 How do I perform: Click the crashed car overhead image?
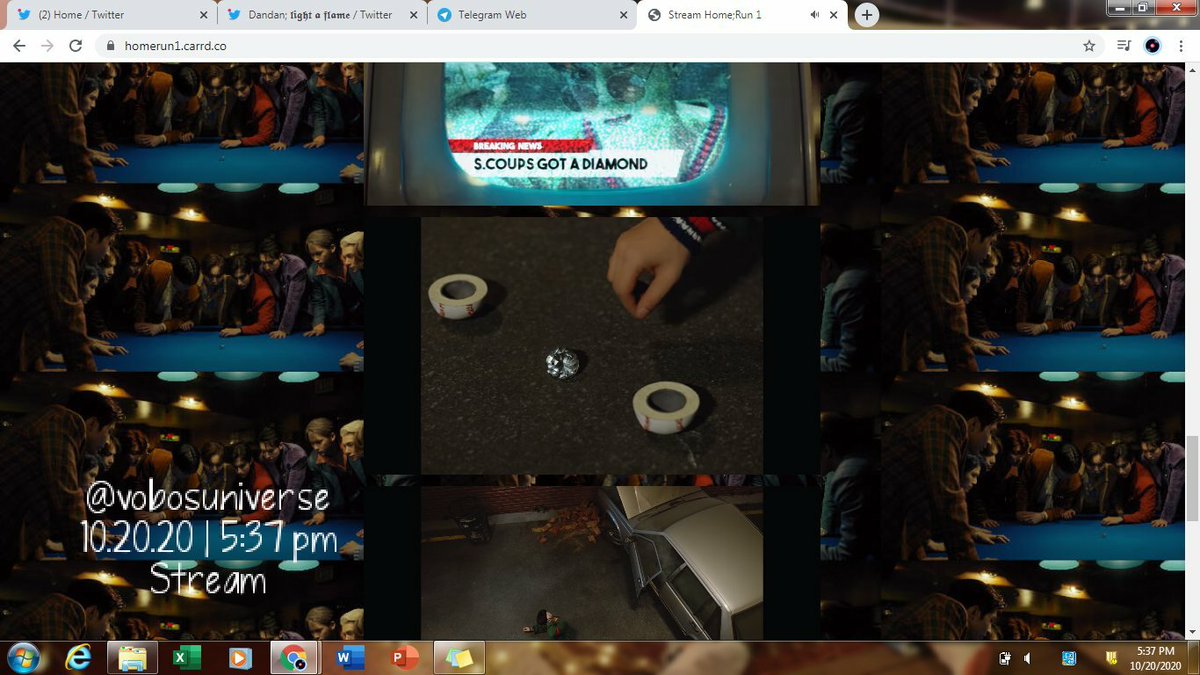[592, 563]
